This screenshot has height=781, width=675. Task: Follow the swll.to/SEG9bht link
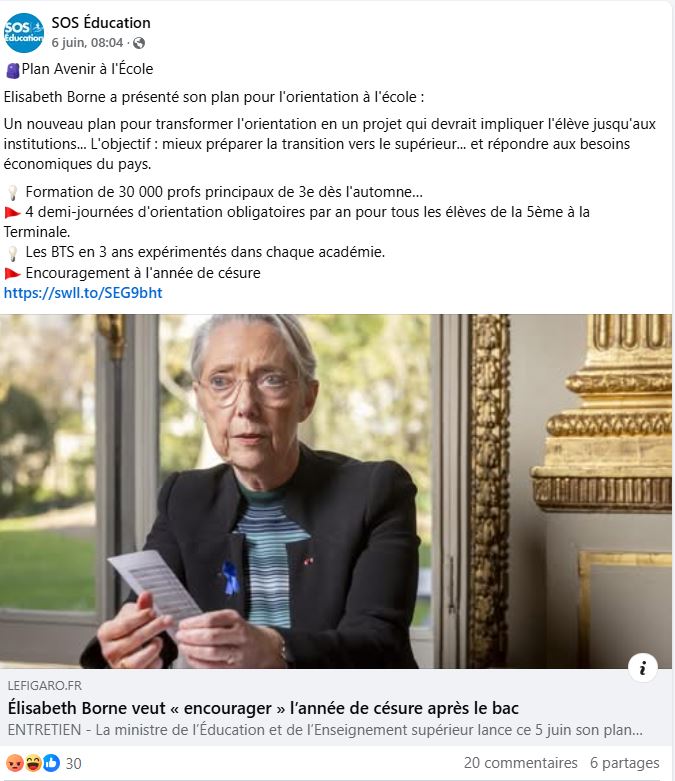tap(83, 293)
